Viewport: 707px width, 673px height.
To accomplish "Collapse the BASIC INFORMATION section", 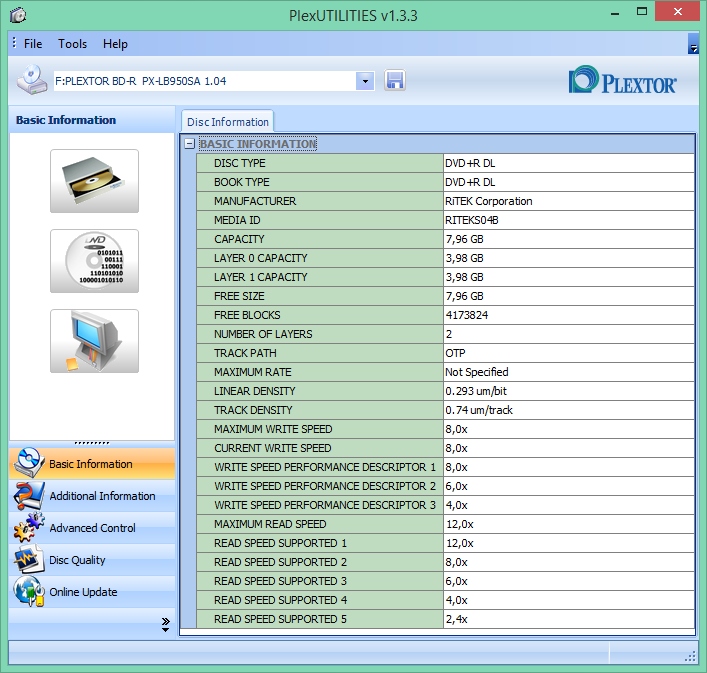I will click(x=189, y=144).
